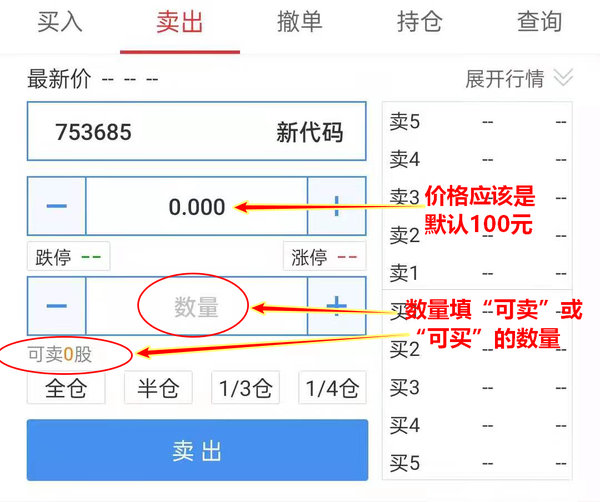Select the 卖4 order book row
The height and width of the screenshot is (502, 600).
click(477, 159)
